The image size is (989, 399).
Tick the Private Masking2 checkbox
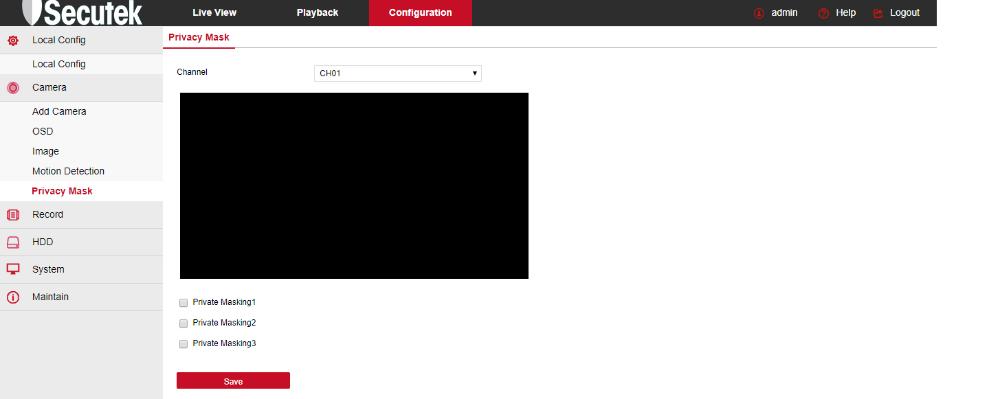coord(184,323)
